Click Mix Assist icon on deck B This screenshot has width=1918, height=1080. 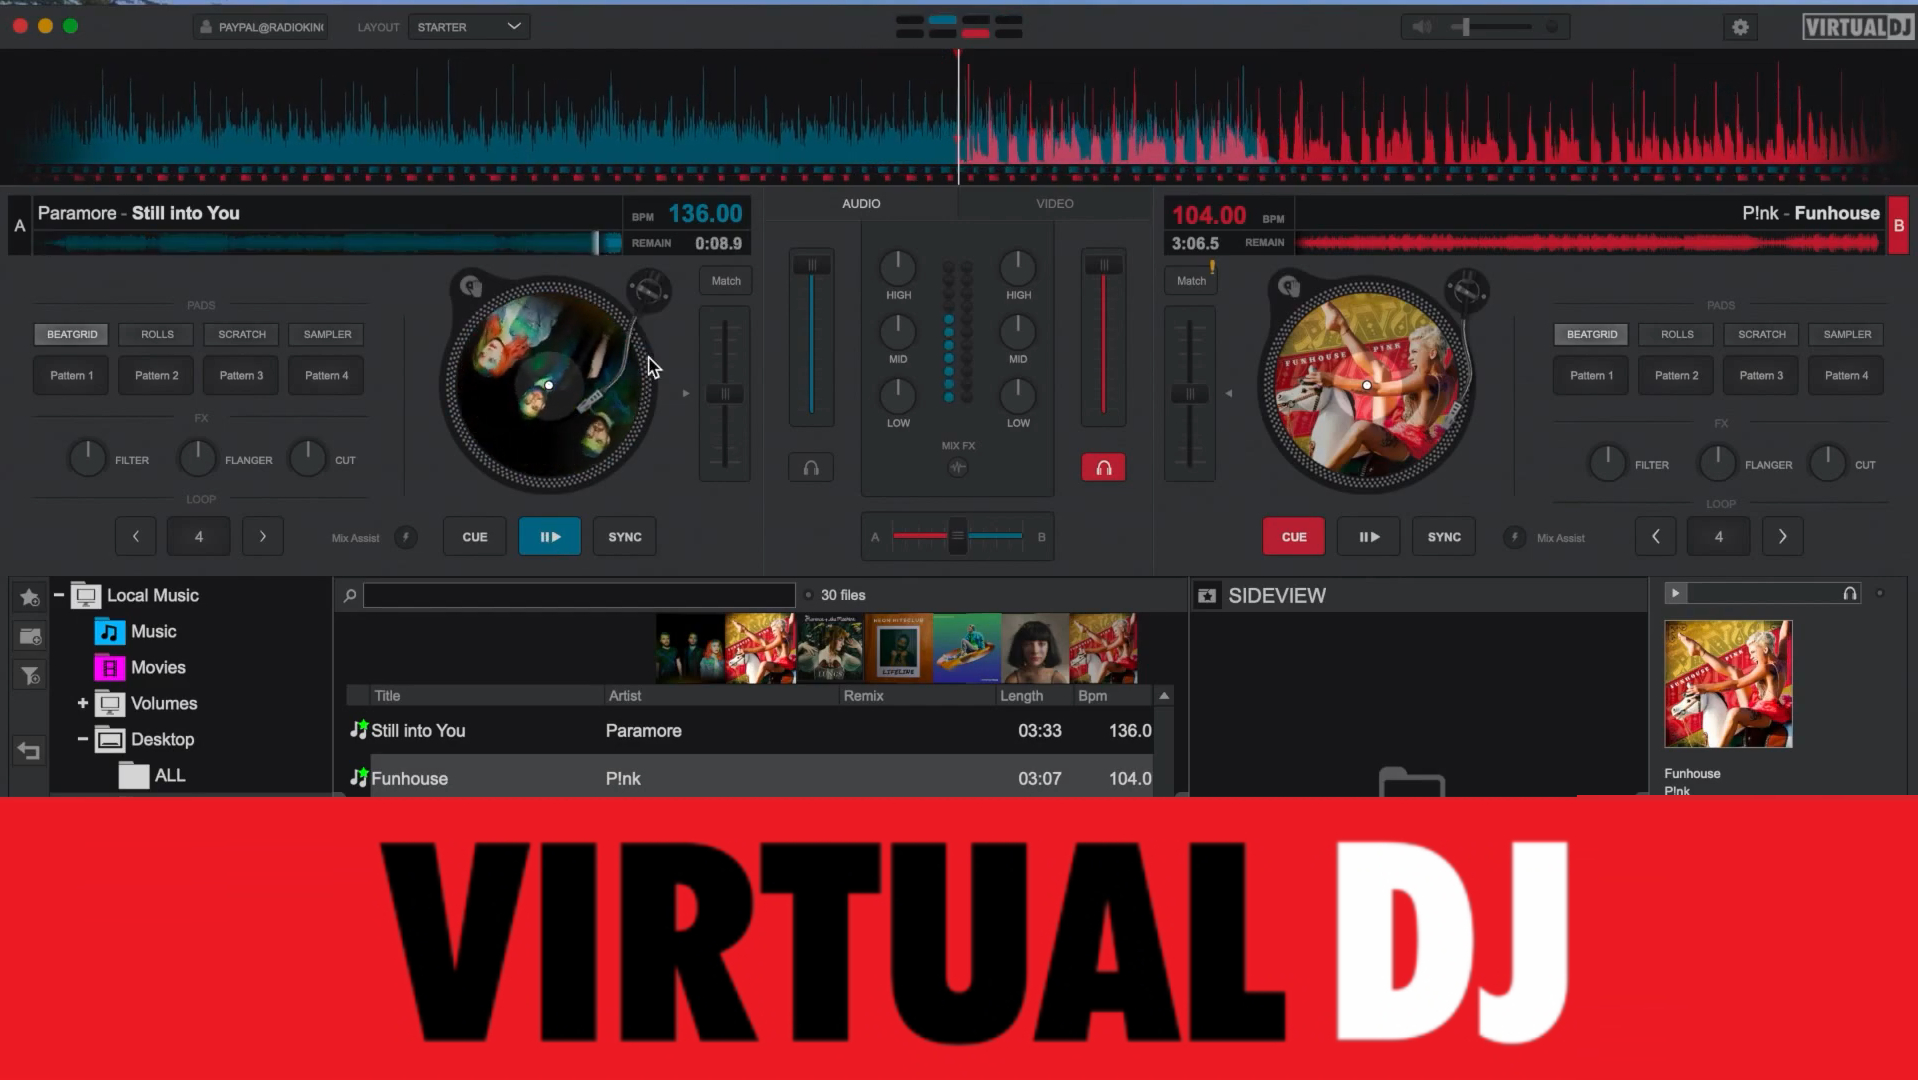[1515, 537]
